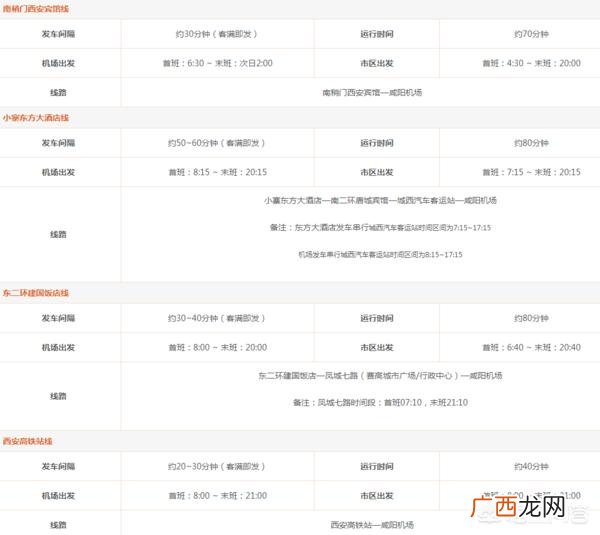The image size is (600, 535).
Task: Click note mentioning time range 8:15~17:15
Action: coord(380,254)
